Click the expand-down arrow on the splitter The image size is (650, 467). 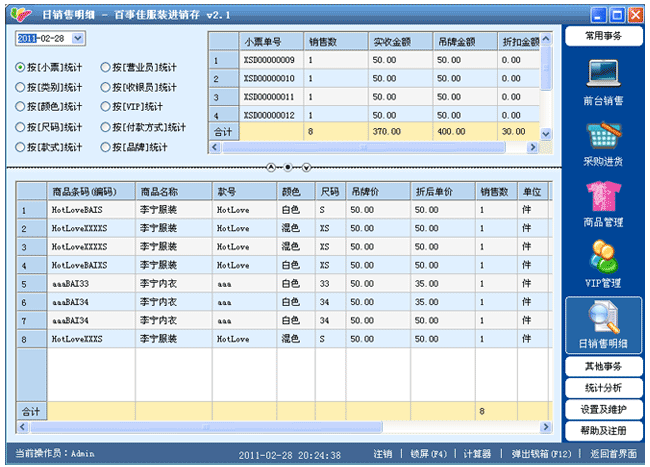(306, 167)
